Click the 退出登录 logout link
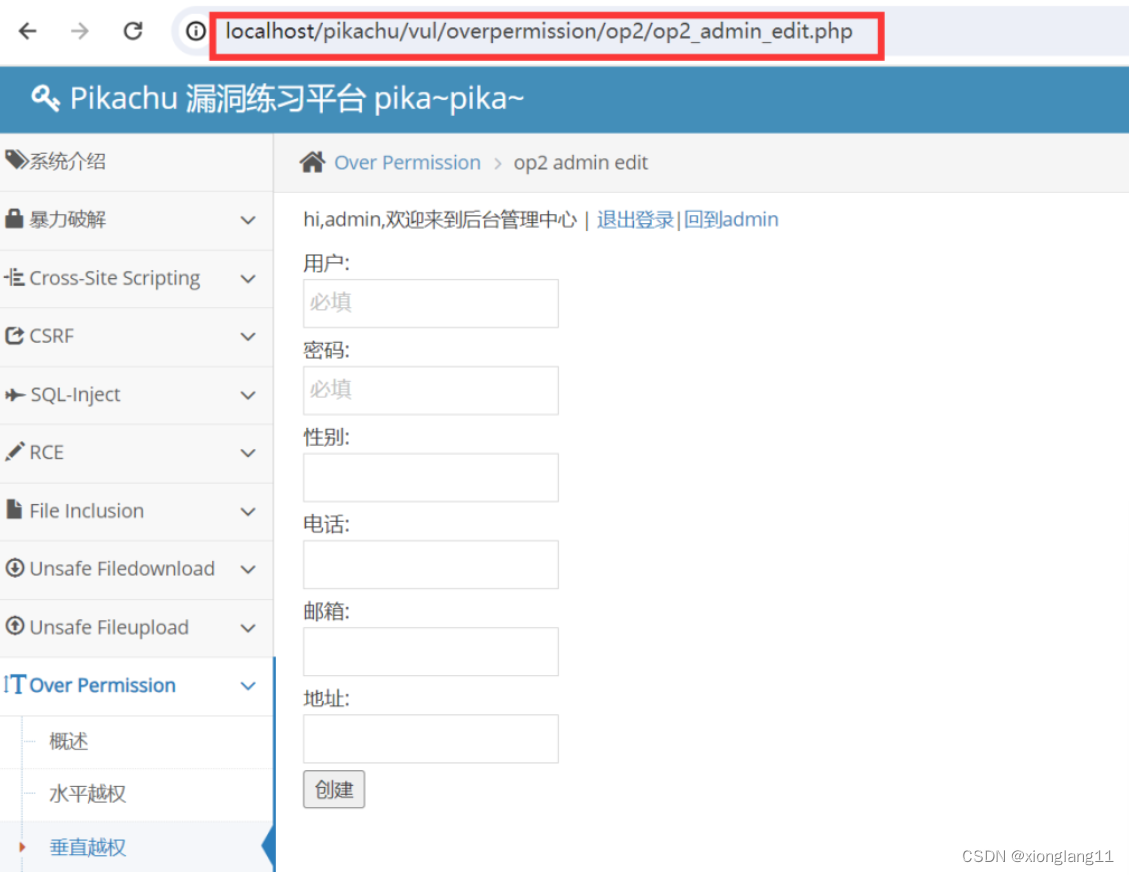The width and height of the screenshot is (1129, 875). (x=635, y=220)
